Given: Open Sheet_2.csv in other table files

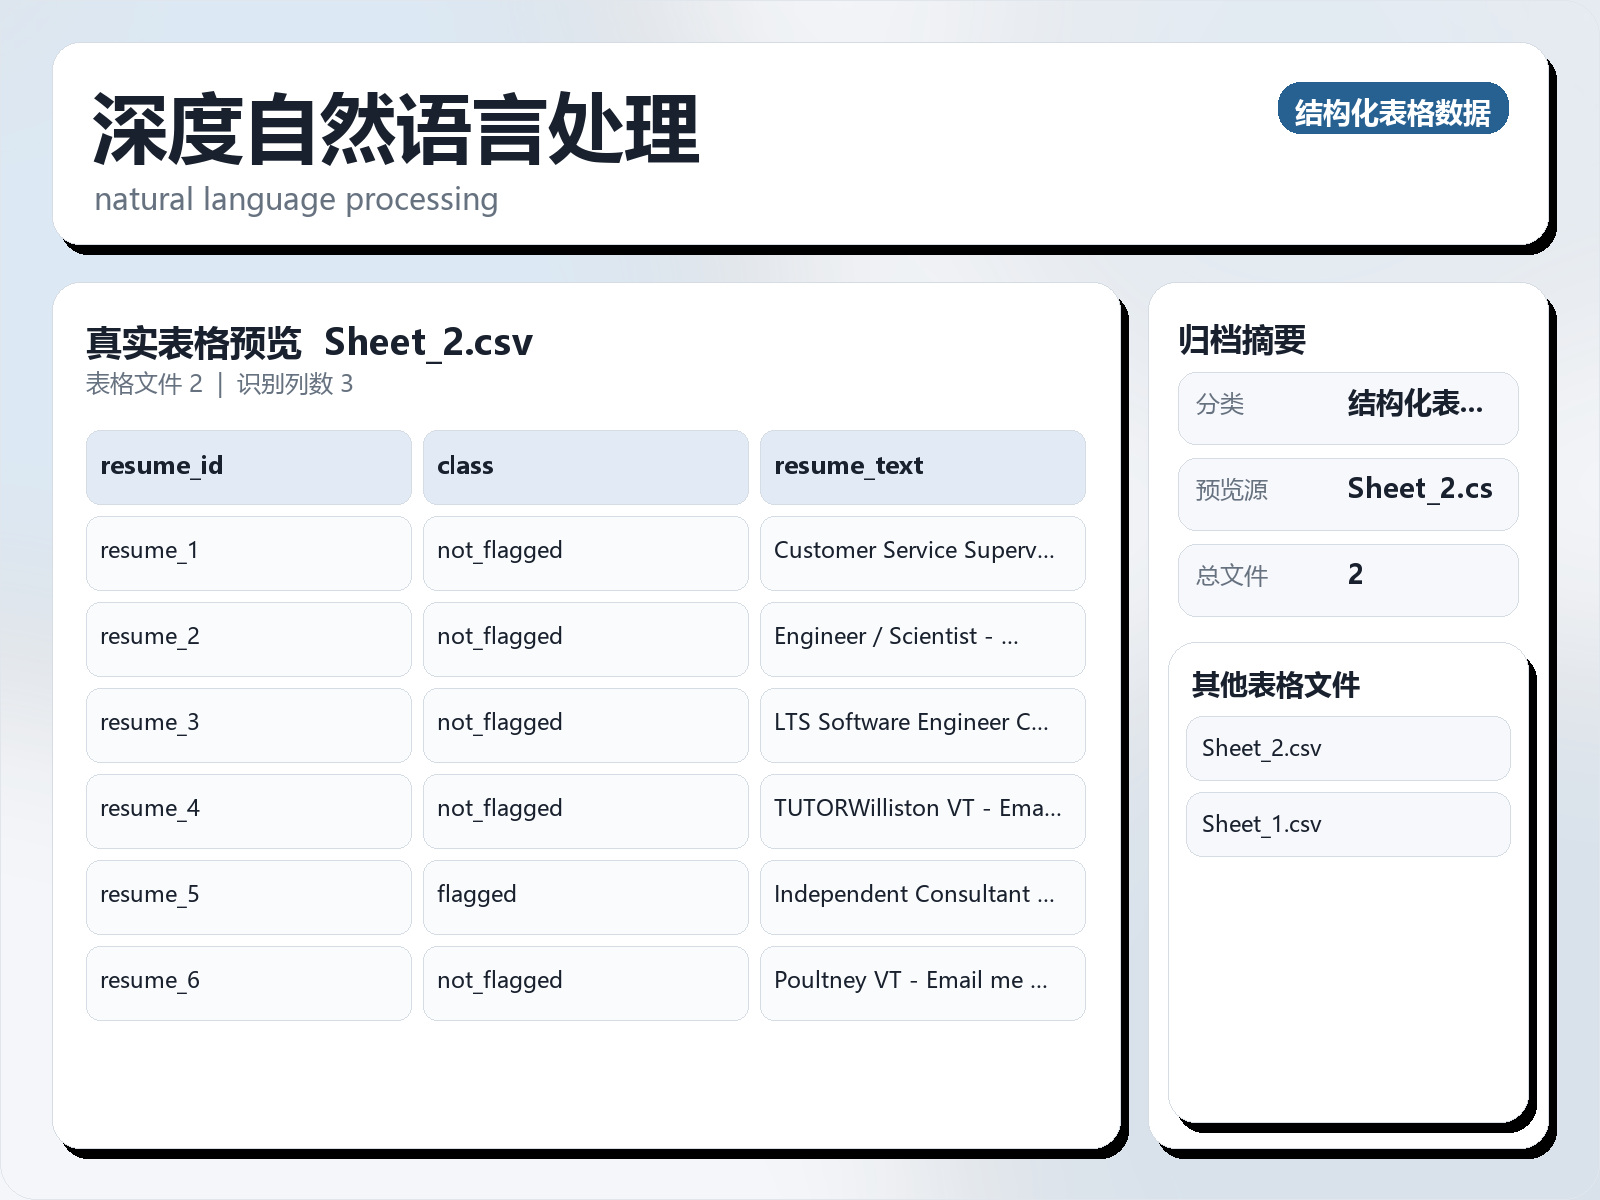Looking at the screenshot, I should click(1347, 748).
